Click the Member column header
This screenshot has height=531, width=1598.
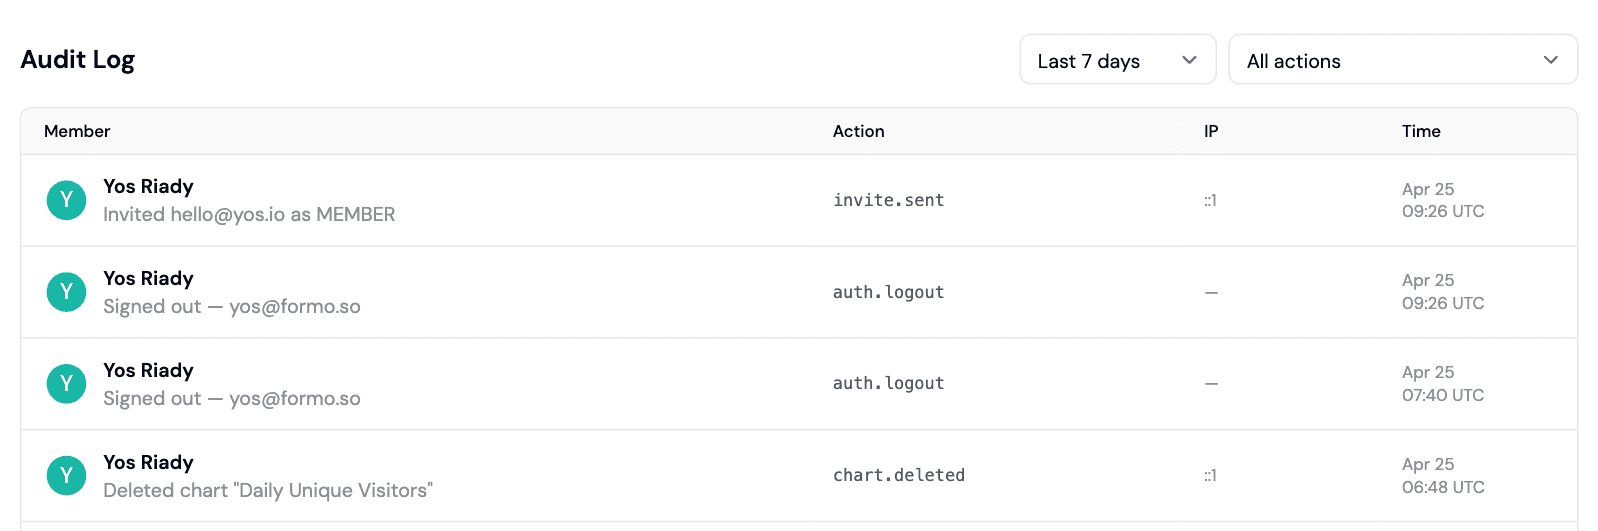(x=77, y=131)
